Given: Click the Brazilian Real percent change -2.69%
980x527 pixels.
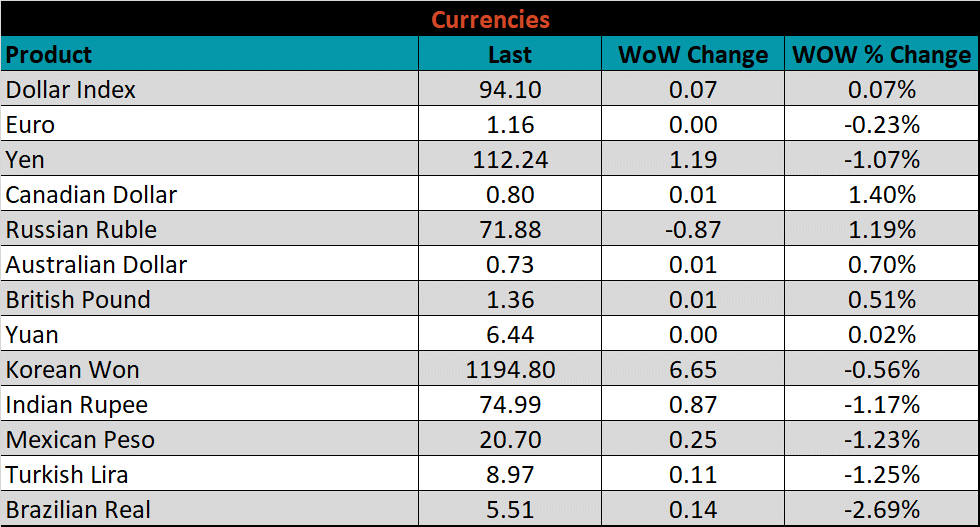Looking at the screenshot, I should click(x=881, y=509).
